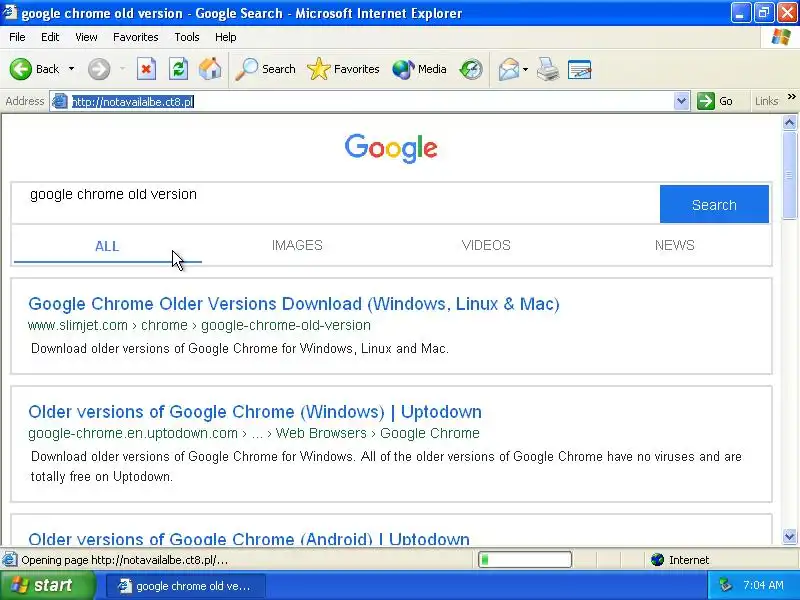
Task: Open the Help menu
Action: pos(226,37)
